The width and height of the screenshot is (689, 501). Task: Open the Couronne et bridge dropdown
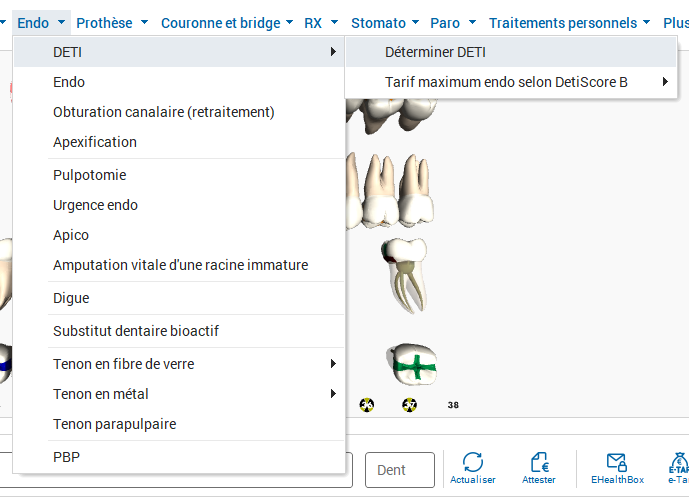(x=227, y=23)
